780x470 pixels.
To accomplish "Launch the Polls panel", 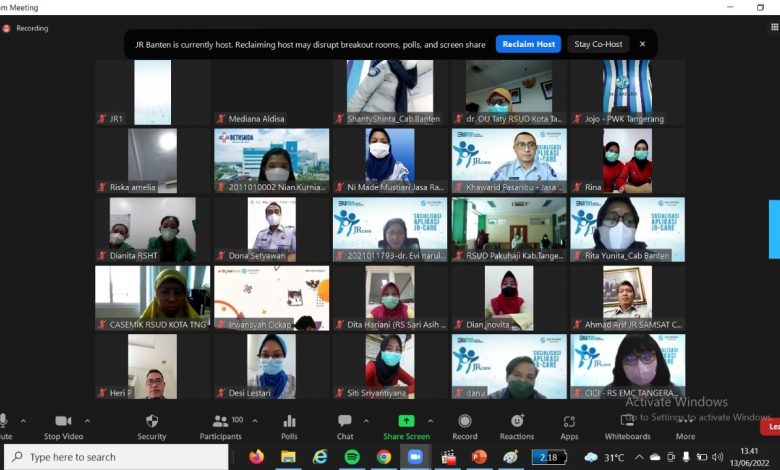I will 289,424.
